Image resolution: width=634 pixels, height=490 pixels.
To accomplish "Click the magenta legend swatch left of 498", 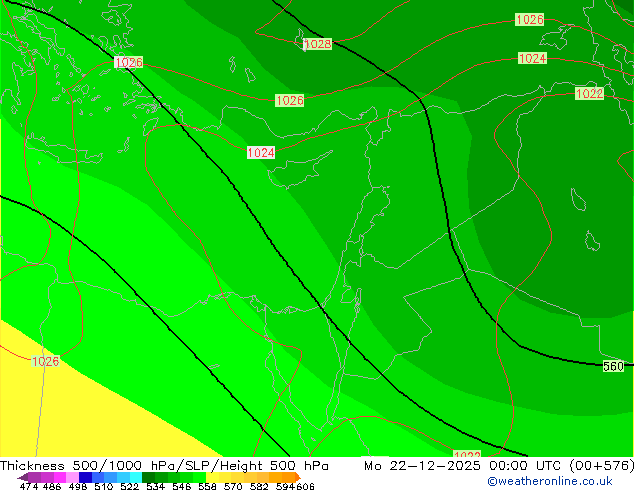I will pos(59,477).
